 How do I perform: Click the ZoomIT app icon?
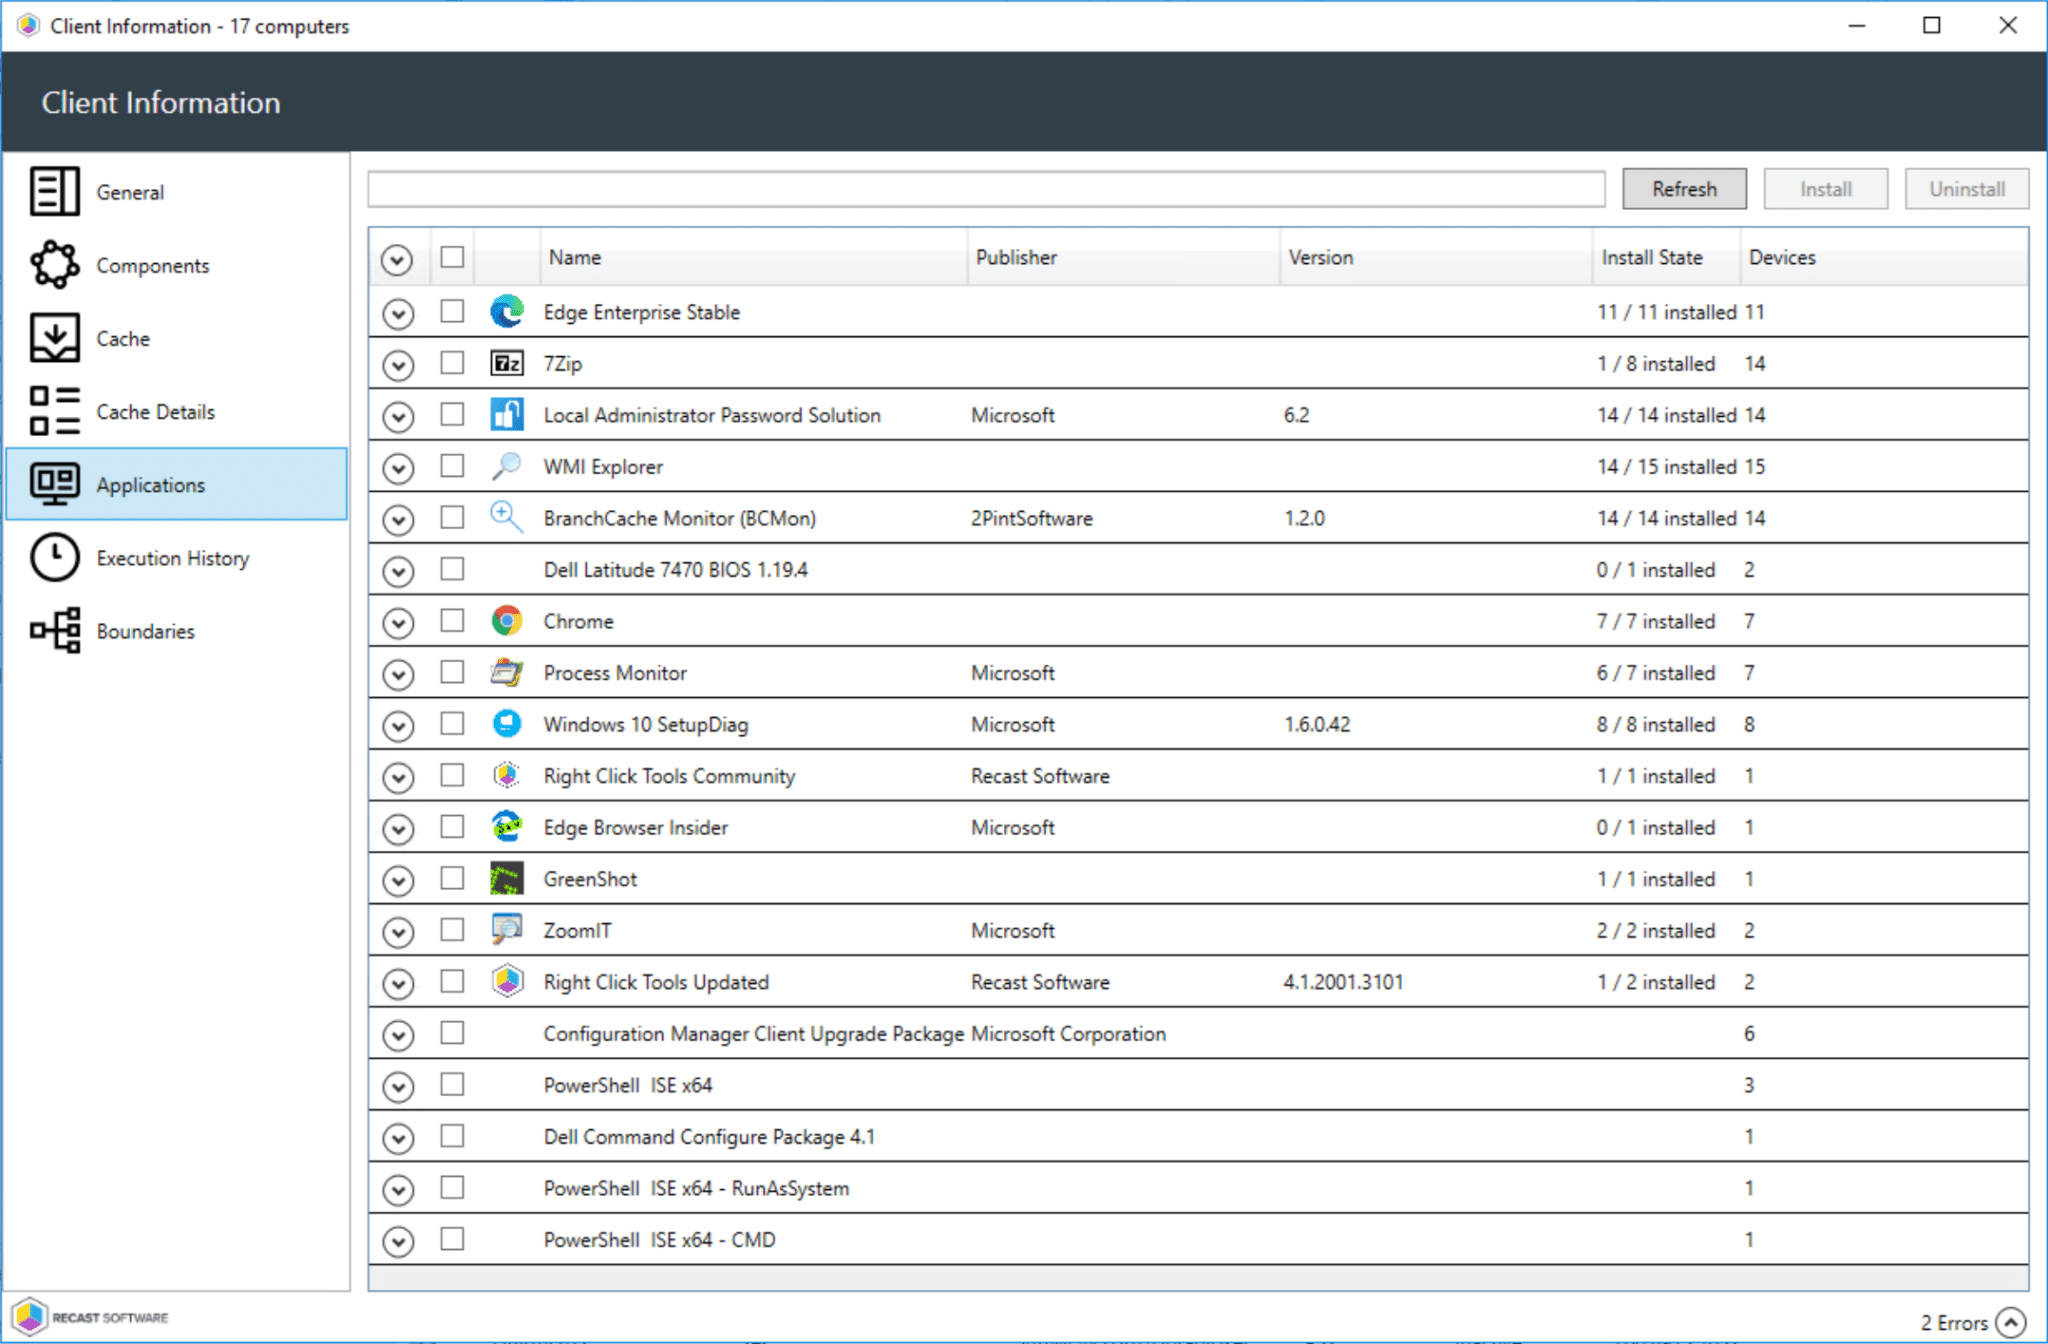tap(507, 930)
